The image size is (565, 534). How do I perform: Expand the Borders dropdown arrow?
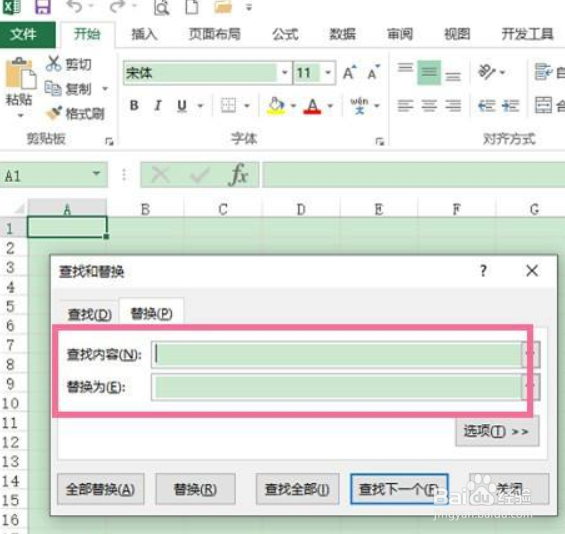click(247, 106)
